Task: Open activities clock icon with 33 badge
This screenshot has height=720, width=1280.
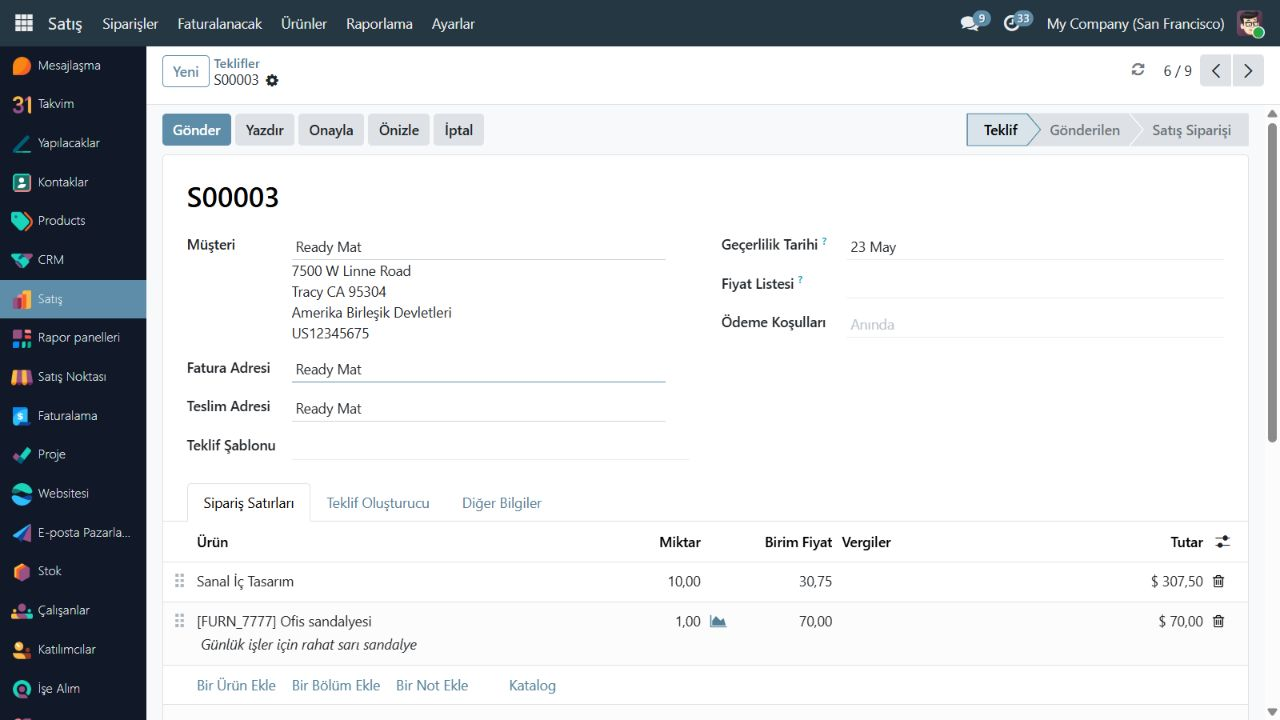Action: coord(1016,23)
